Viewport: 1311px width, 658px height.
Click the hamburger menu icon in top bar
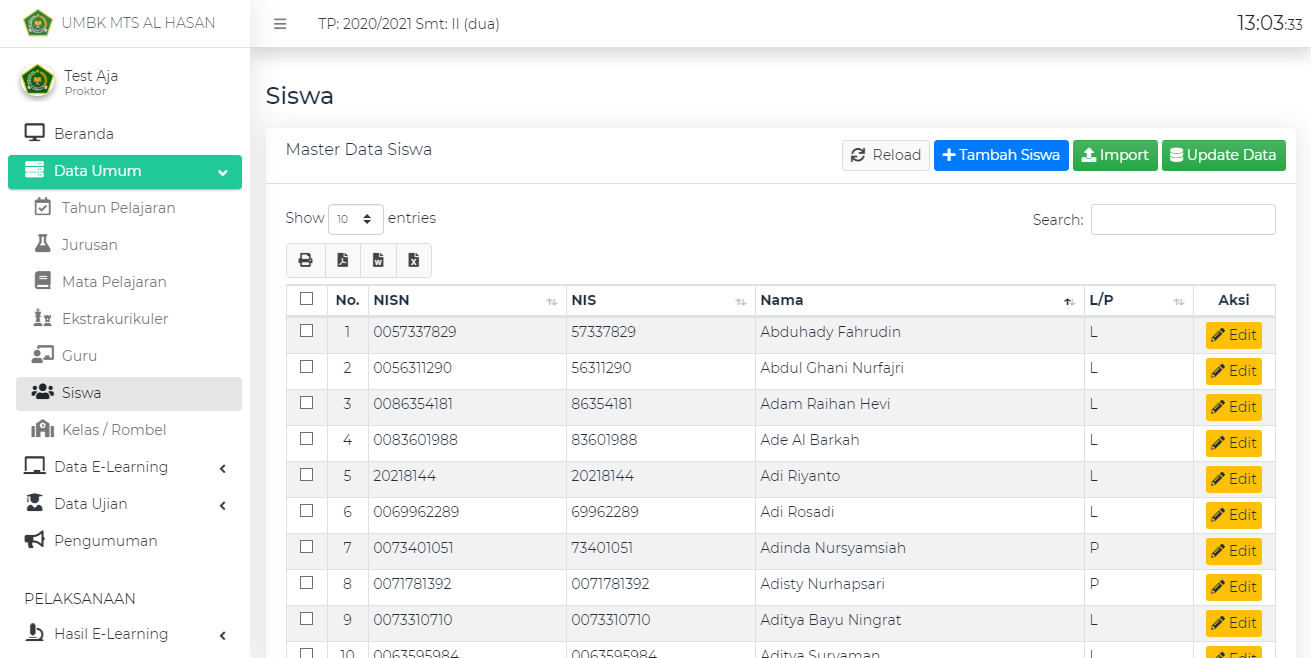click(280, 24)
